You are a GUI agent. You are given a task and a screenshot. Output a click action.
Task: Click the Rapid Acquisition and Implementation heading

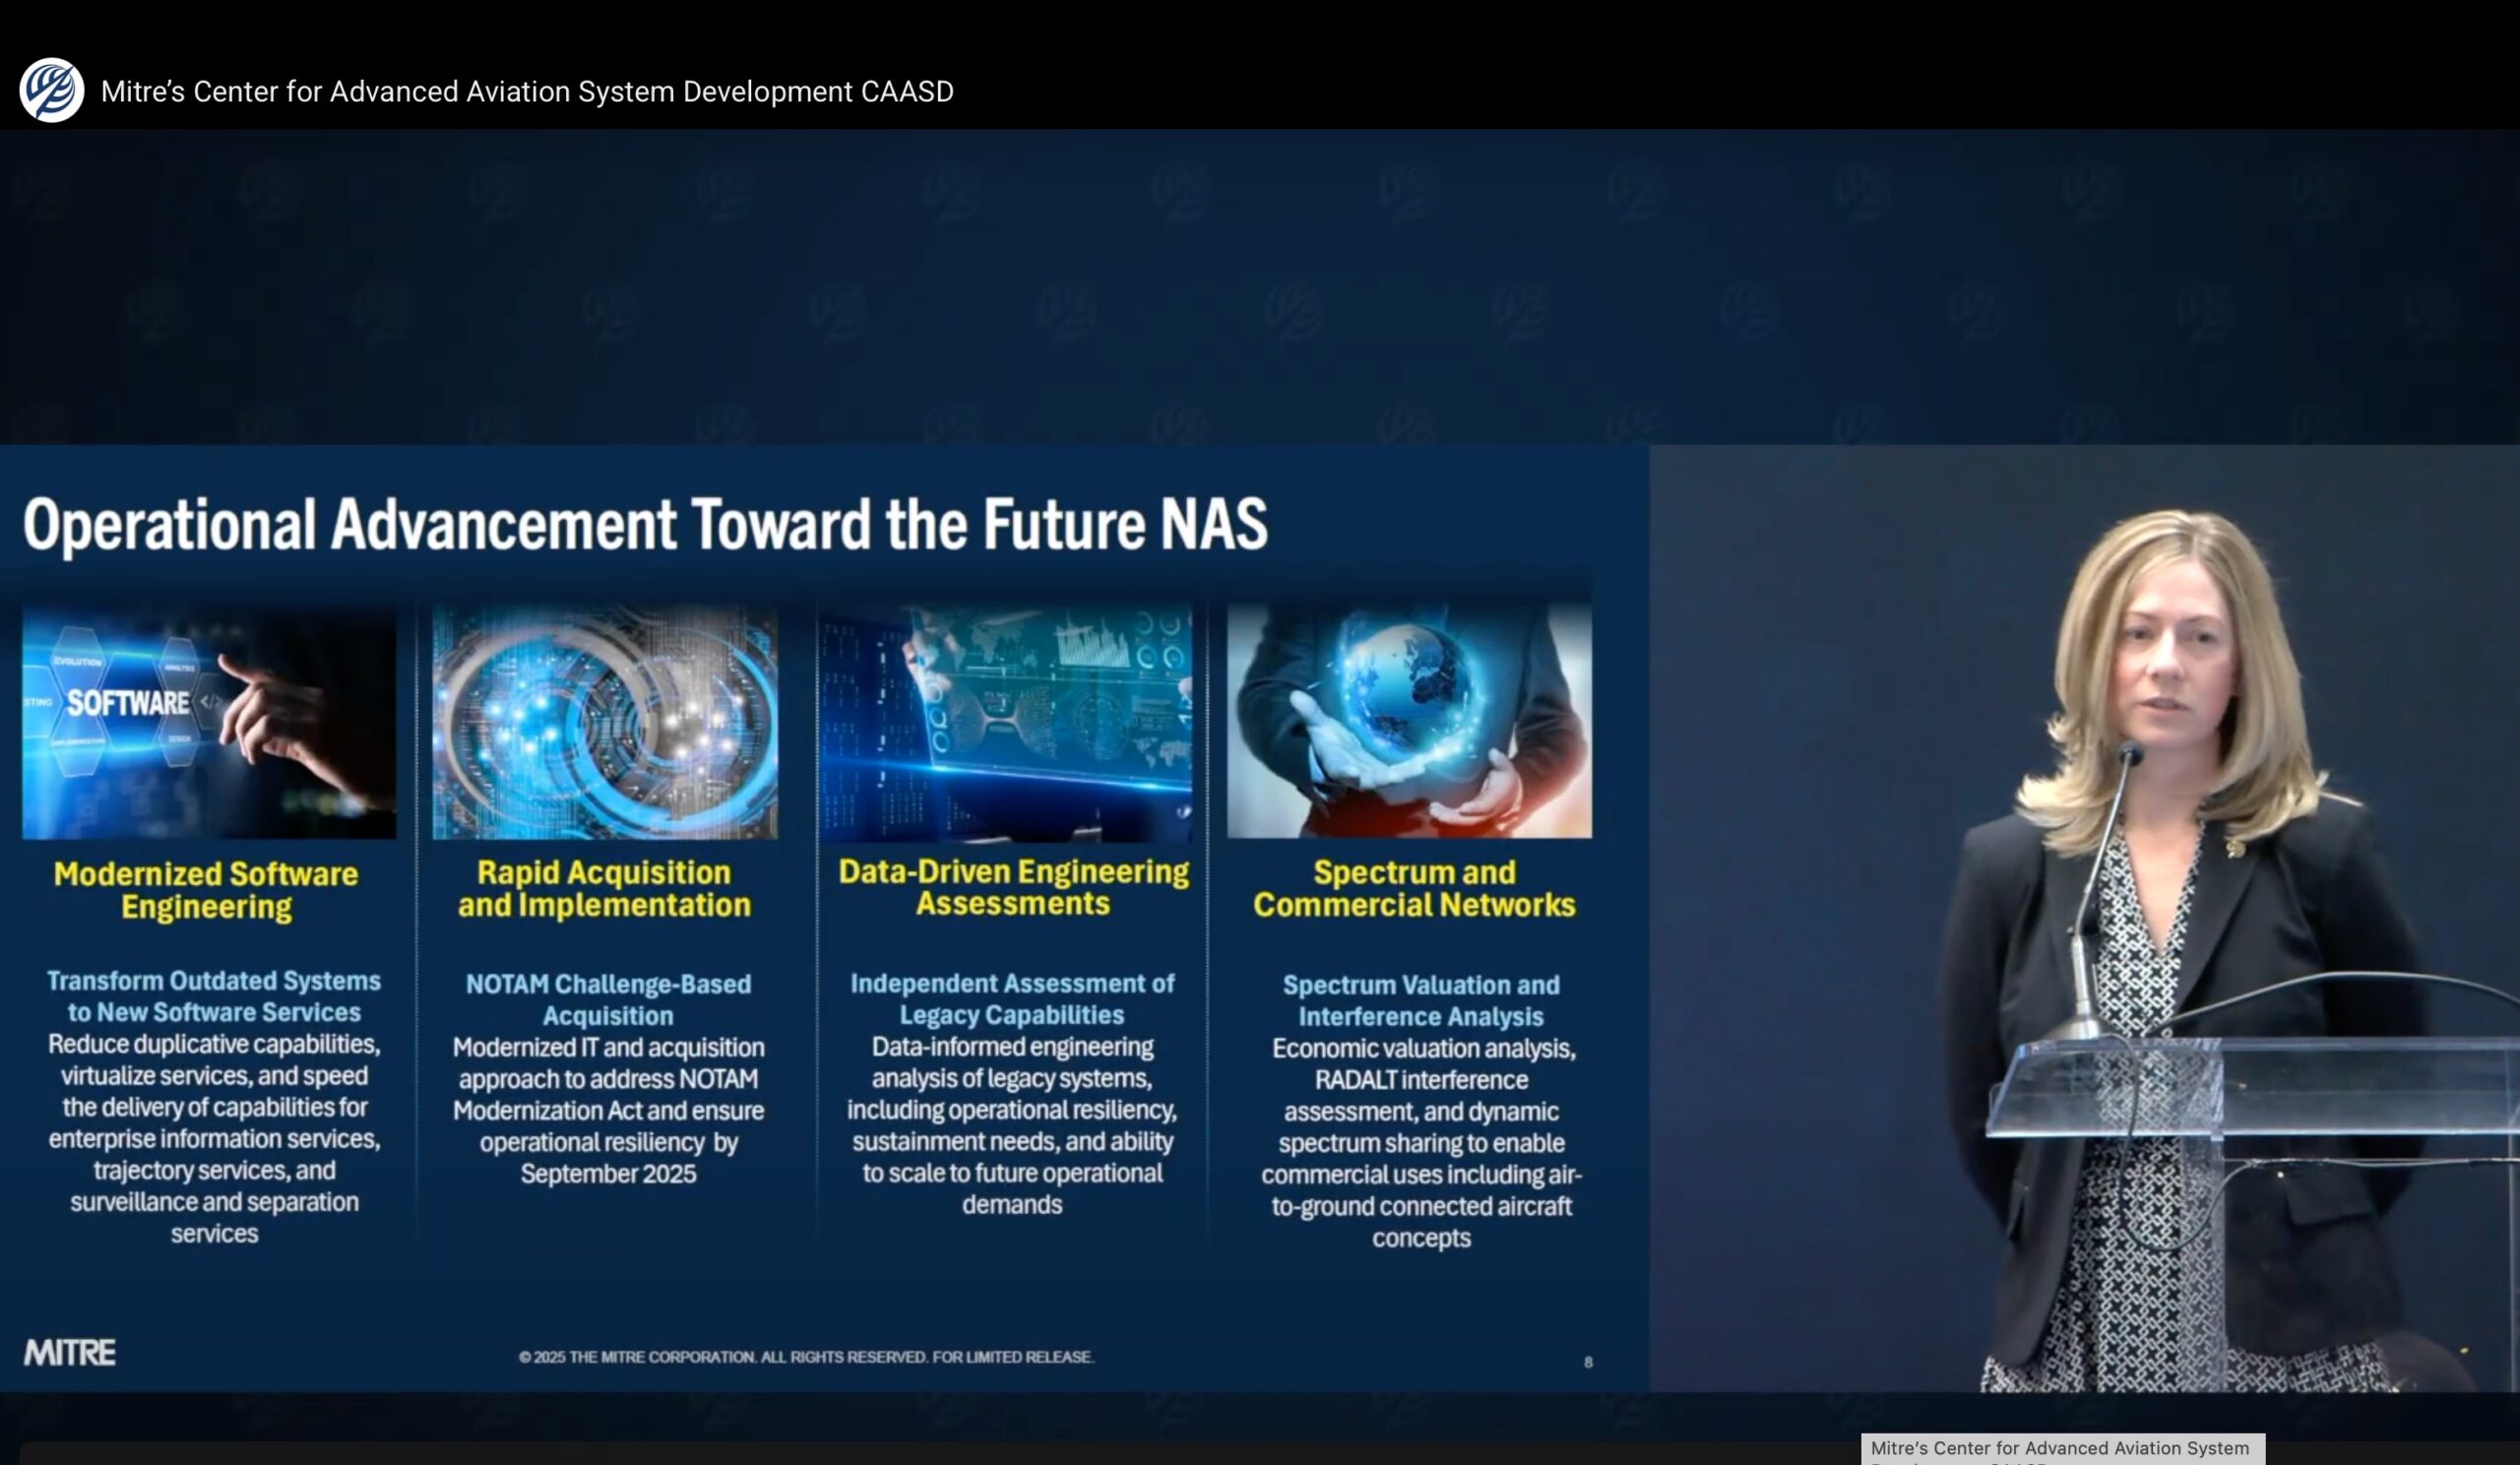[604, 887]
